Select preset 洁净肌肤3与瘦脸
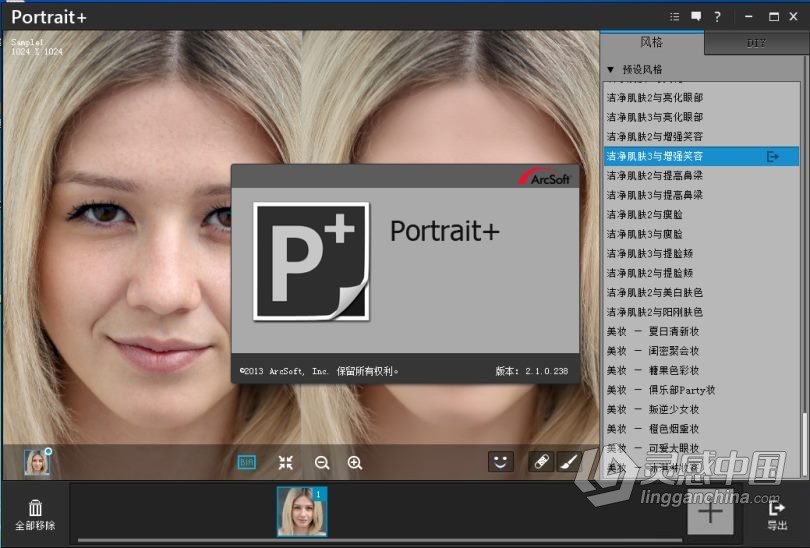Image resolution: width=810 pixels, height=548 pixels. [701, 234]
